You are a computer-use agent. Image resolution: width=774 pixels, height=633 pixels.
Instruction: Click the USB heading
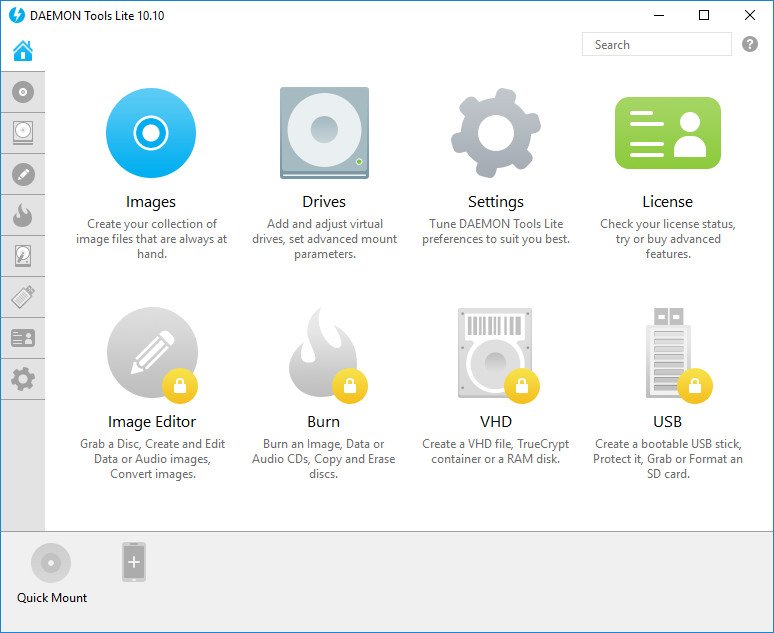point(667,422)
